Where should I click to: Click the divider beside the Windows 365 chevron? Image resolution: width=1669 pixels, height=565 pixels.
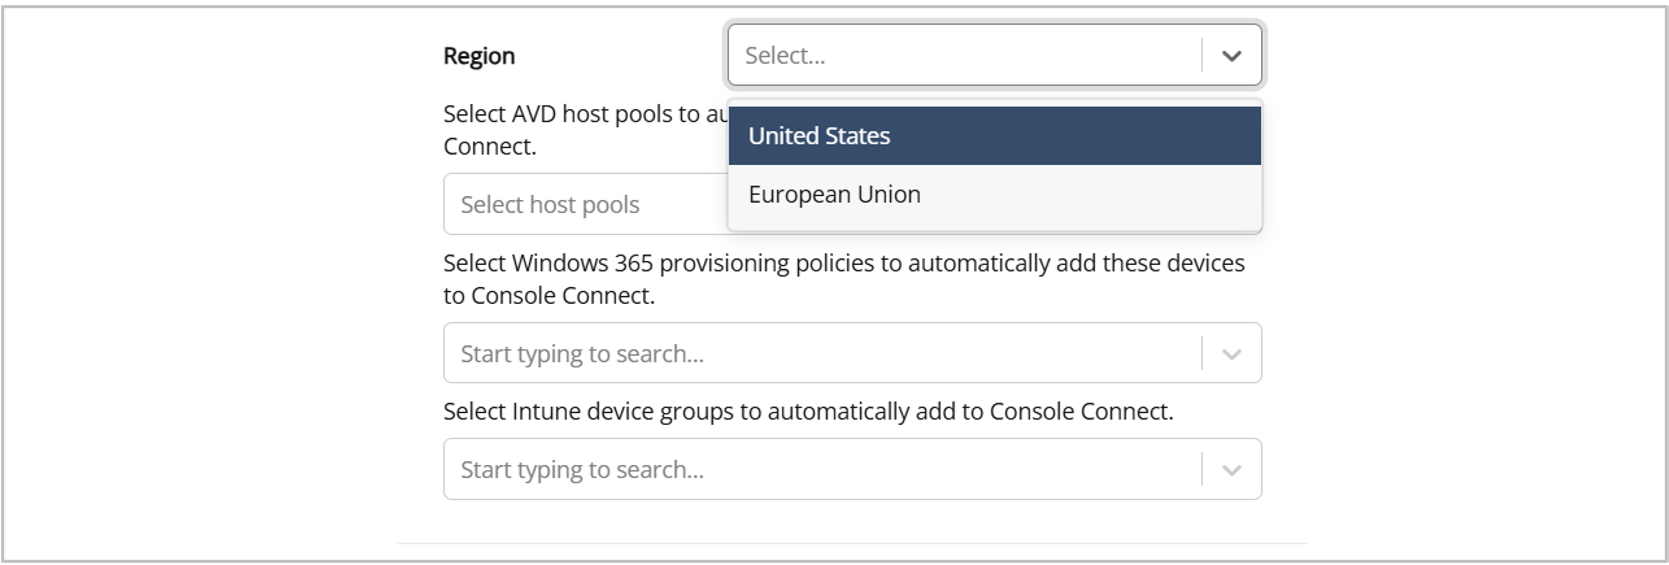tap(1202, 354)
